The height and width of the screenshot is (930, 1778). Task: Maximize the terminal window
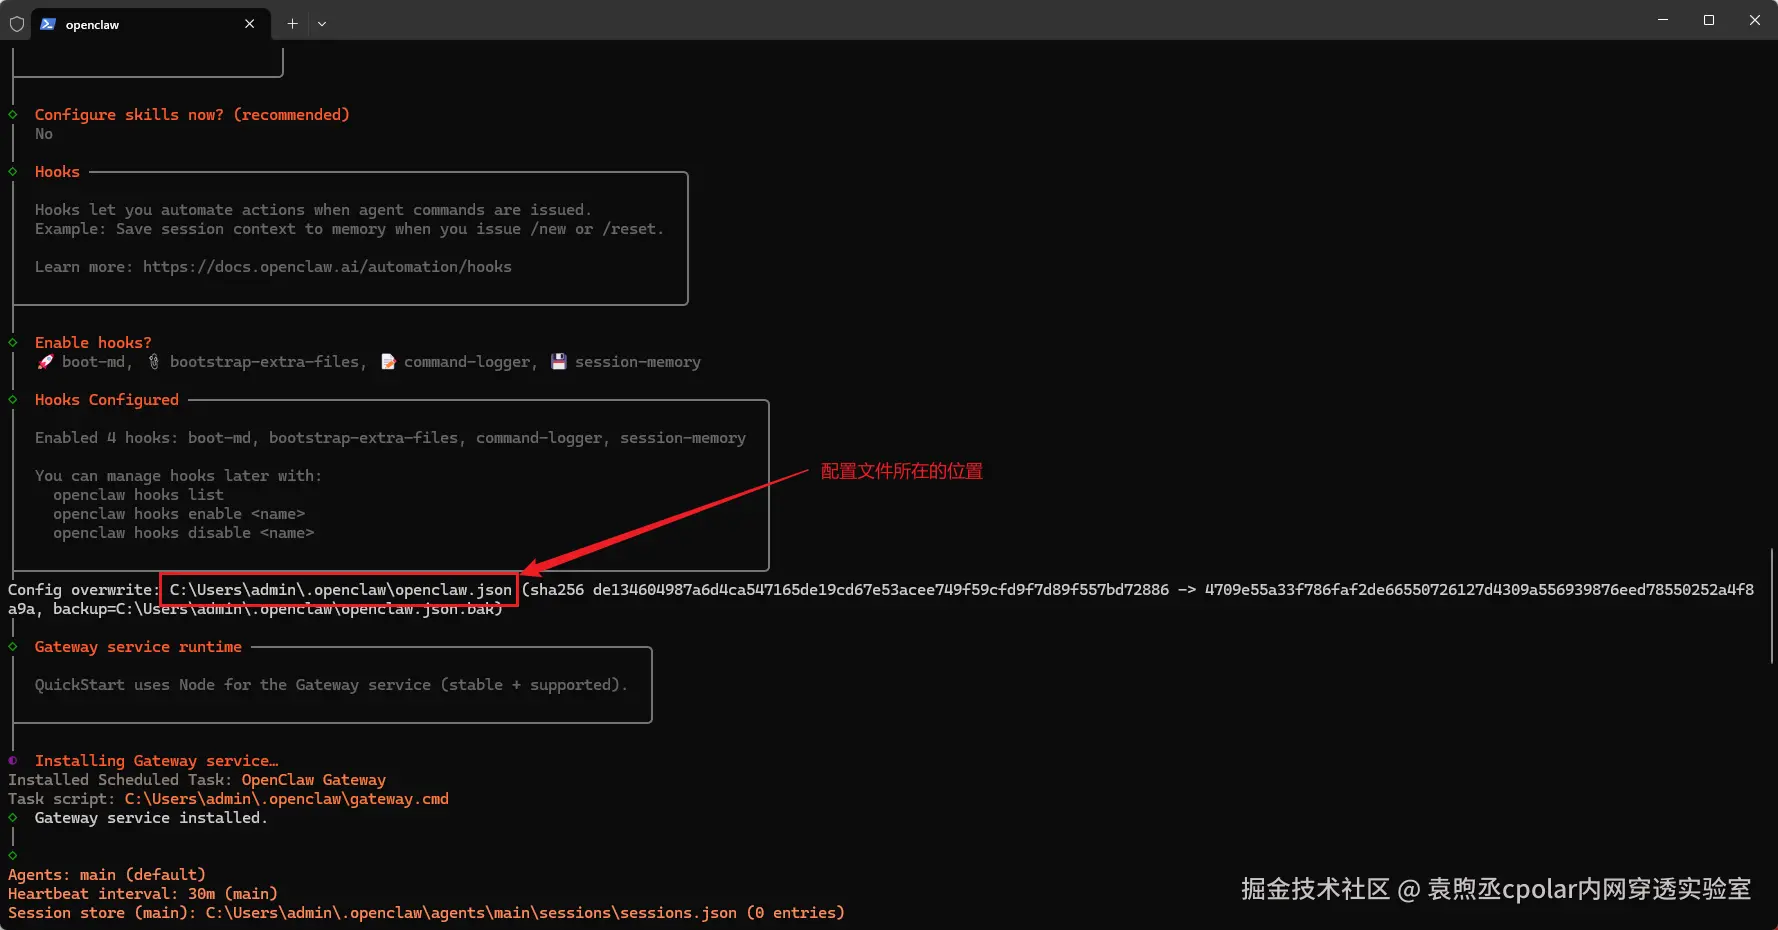tap(1709, 20)
